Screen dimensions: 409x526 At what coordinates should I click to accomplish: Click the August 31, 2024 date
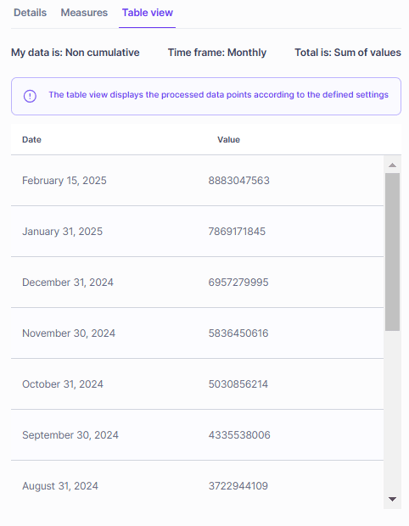(60, 486)
